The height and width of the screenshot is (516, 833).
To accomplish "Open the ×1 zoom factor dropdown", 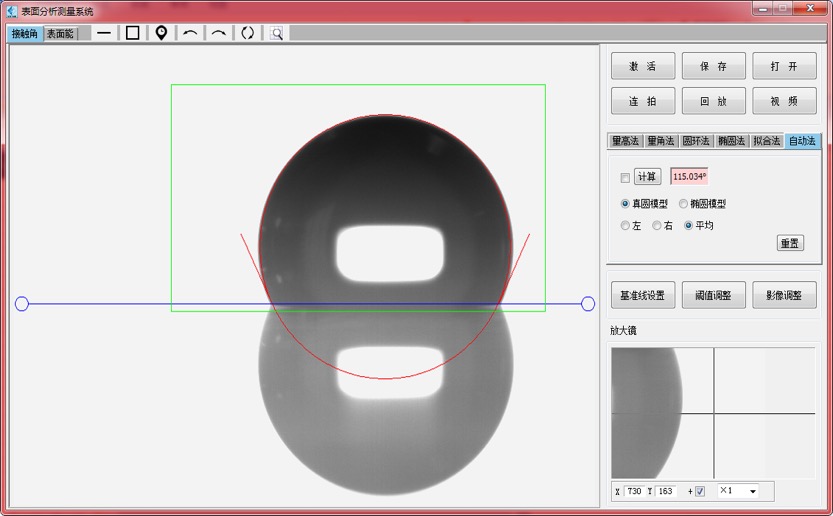I will (738, 491).
